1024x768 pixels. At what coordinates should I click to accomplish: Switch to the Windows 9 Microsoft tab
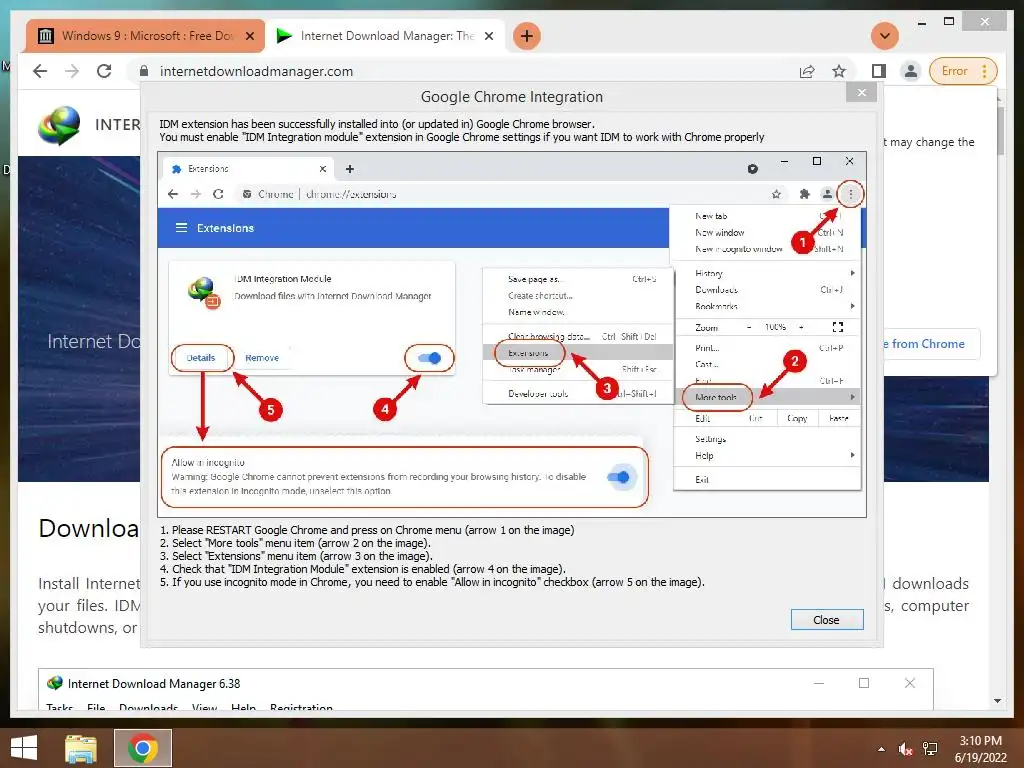click(145, 36)
